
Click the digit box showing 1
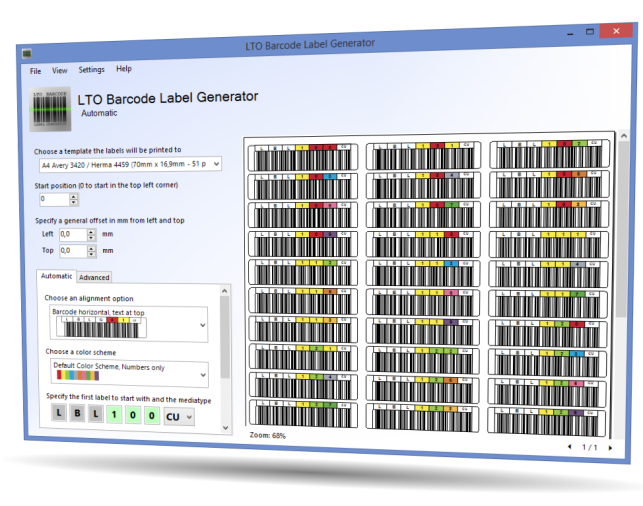pos(114,415)
